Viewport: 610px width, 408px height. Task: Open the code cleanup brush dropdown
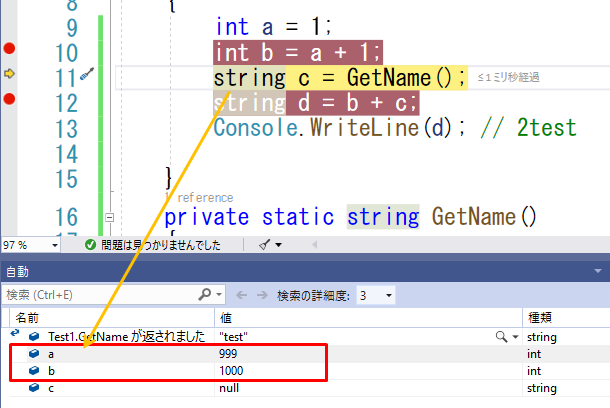coord(270,244)
